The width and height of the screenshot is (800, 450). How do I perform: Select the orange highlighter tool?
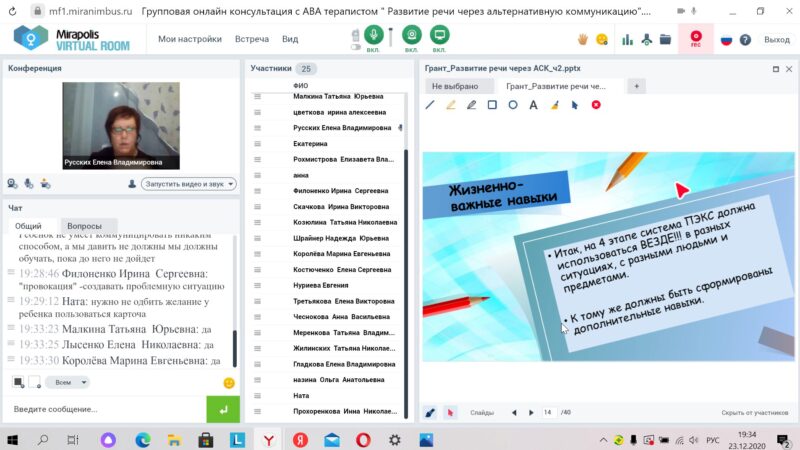coord(451,105)
